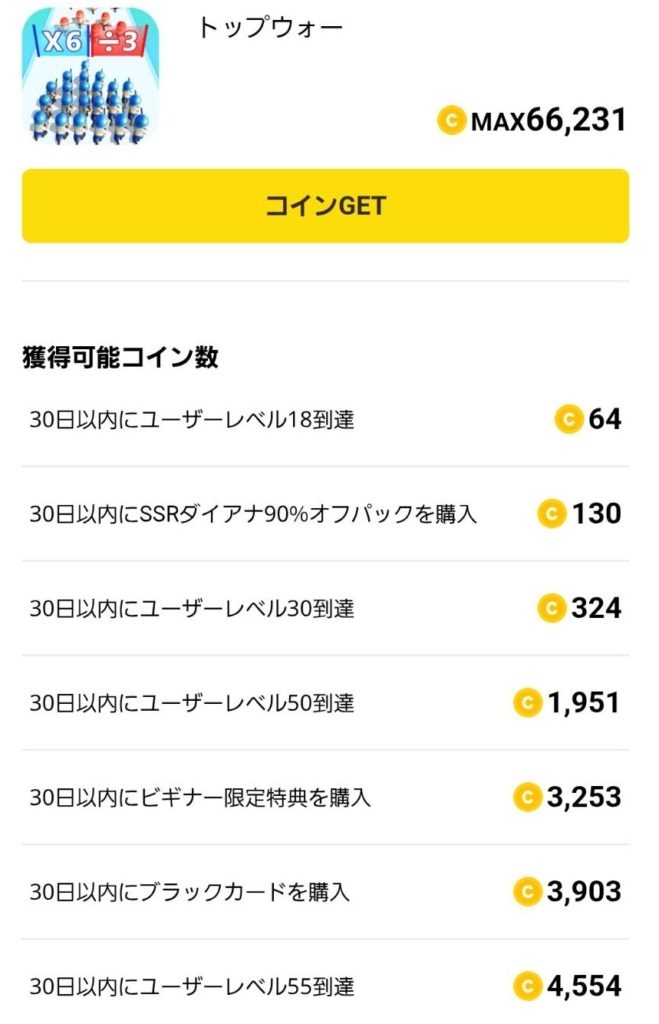The height and width of the screenshot is (1024, 659).
Task: Select the ユーザーレベル18到達 mission row
Action: (x=192, y=420)
